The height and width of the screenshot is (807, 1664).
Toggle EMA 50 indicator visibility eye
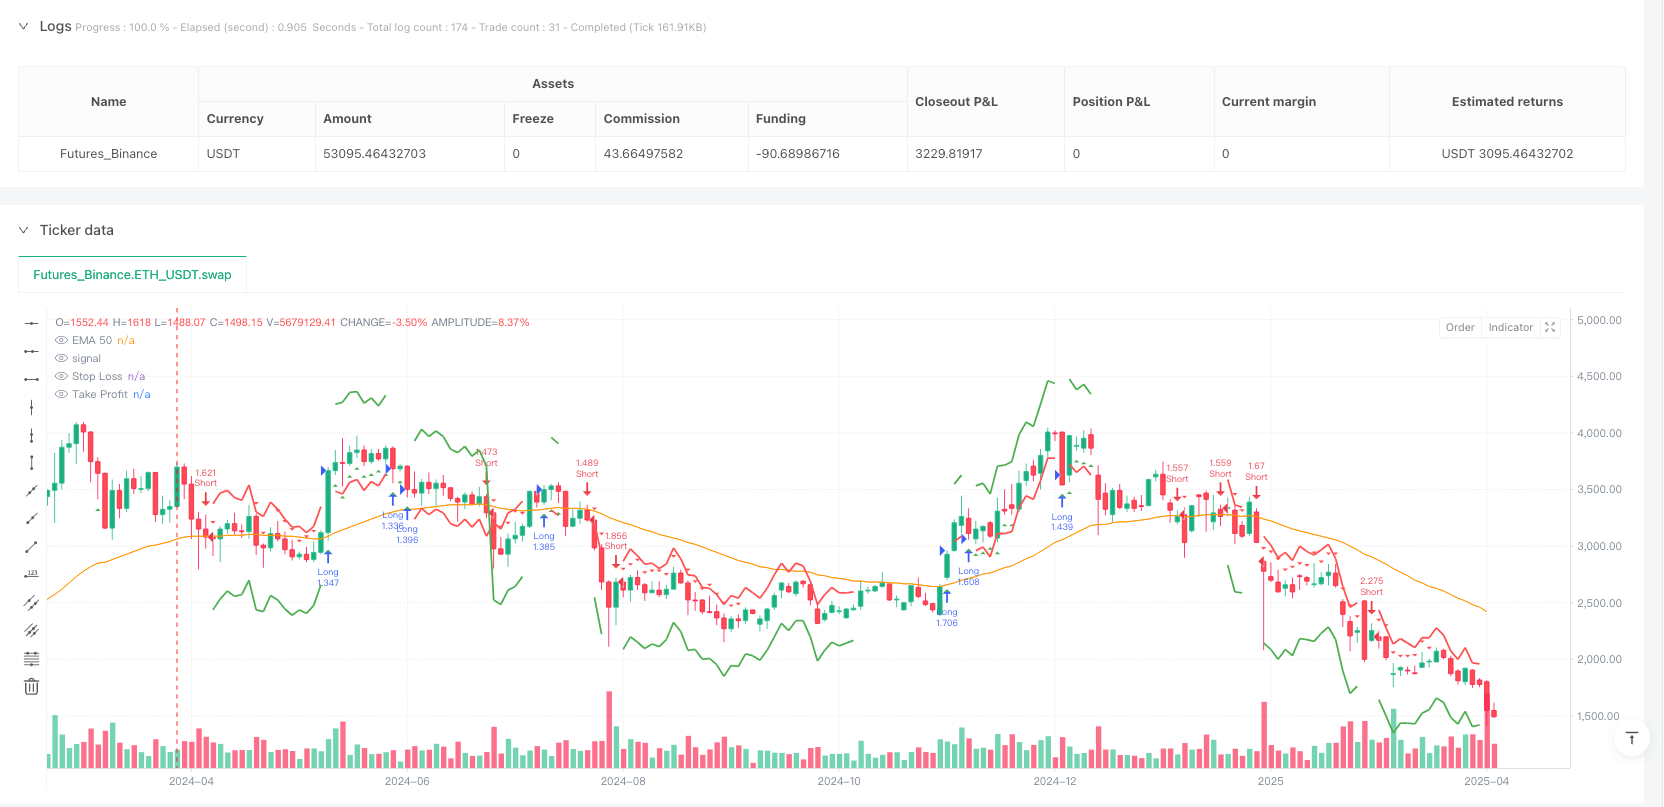(x=62, y=341)
